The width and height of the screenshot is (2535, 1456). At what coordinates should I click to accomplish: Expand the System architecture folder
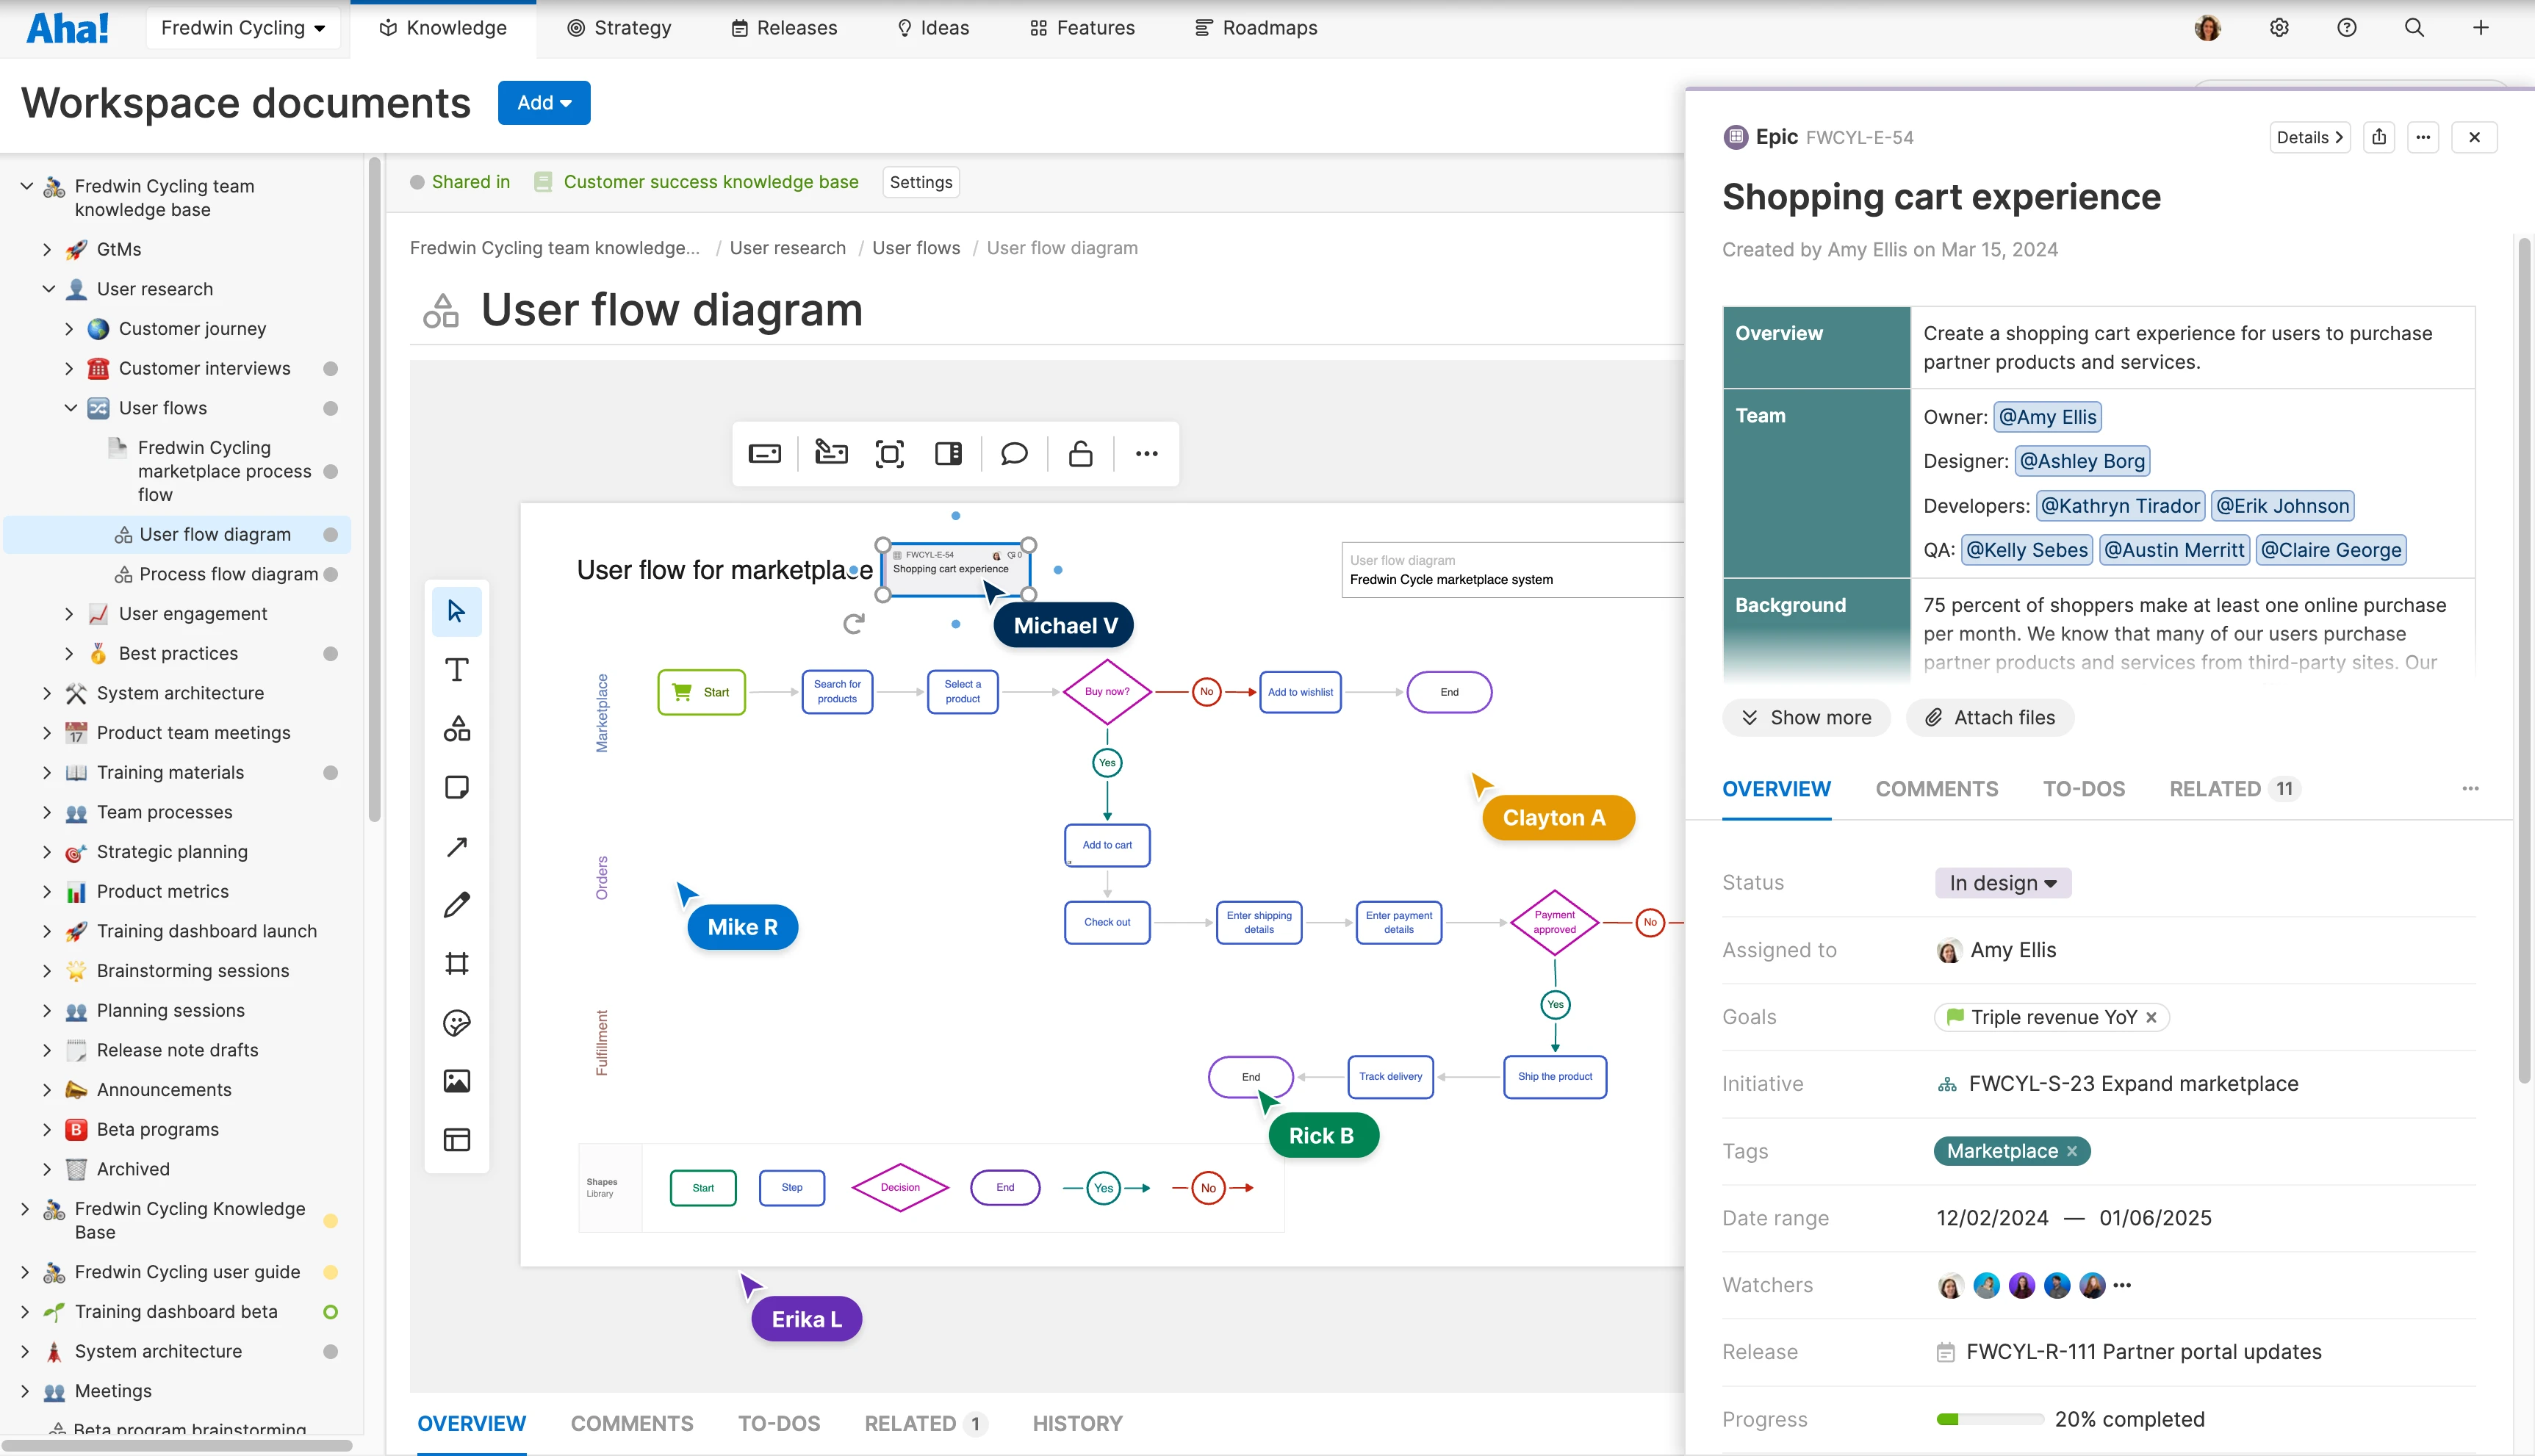(x=47, y=693)
